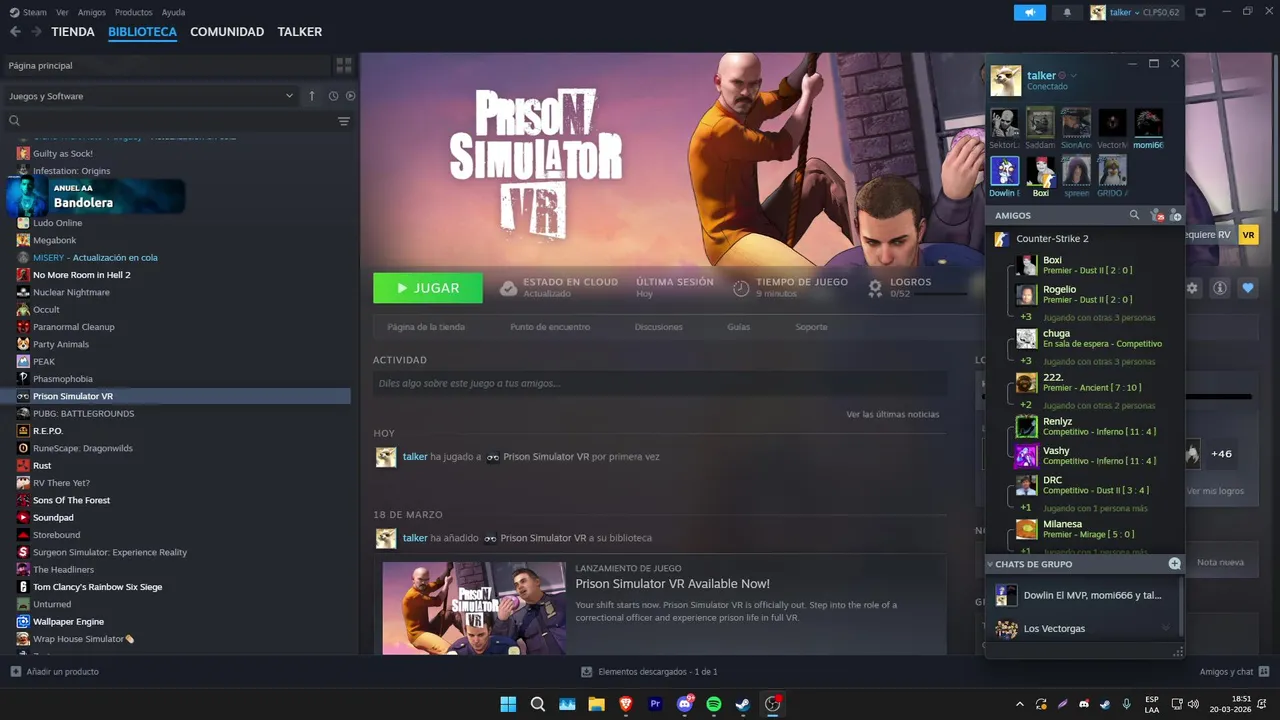1280x720 pixels.
Task: Open pending friend invites icon
Action: pos(1156,215)
